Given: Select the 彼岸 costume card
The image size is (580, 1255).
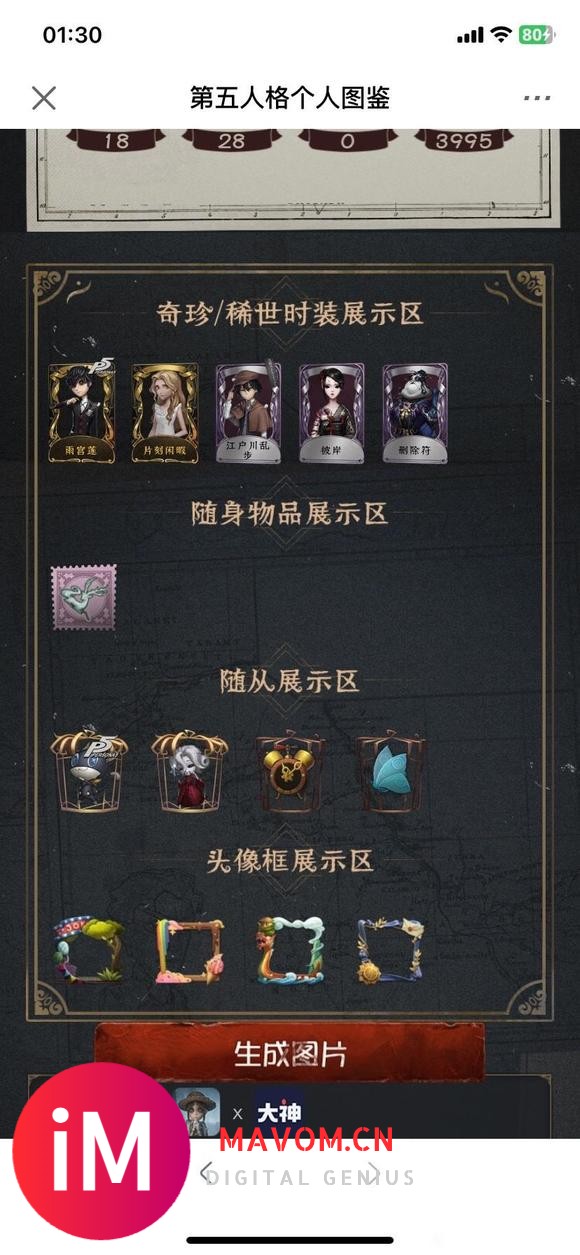Looking at the screenshot, I should pyautogui.click(x=331, y=412).
